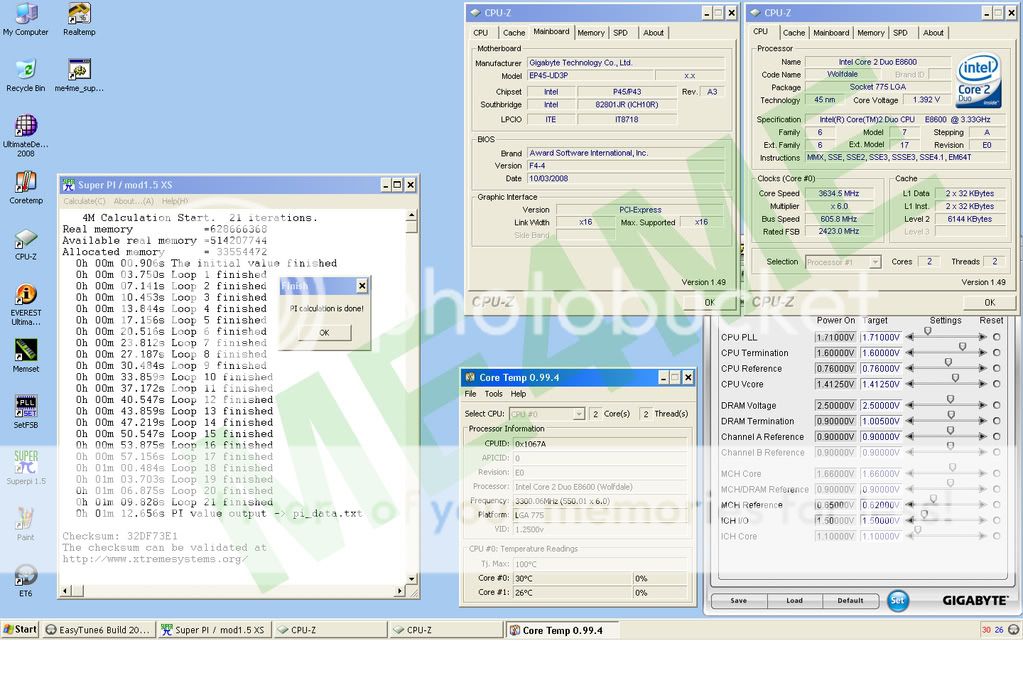Viewport: 1023px width, 678px height.
Task: Select Reset radio for DRAM Voltage
Action: coord(996,405)
